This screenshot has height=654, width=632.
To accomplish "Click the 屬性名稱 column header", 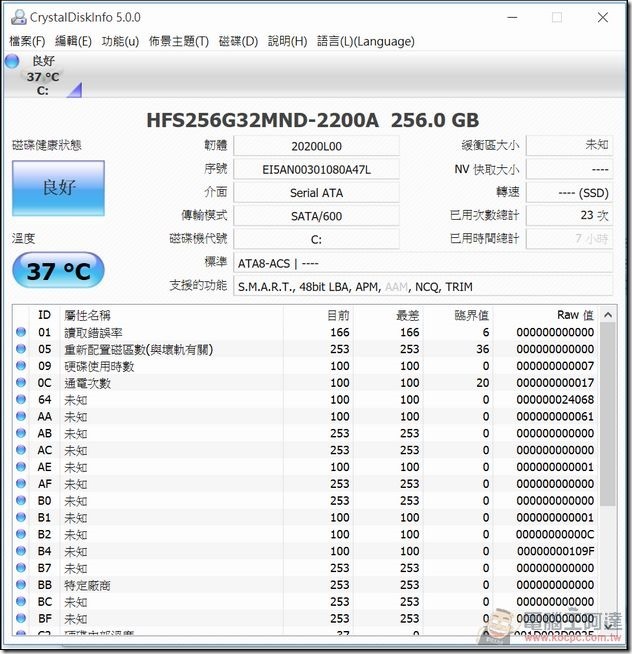I will click(x=172, y=315).
